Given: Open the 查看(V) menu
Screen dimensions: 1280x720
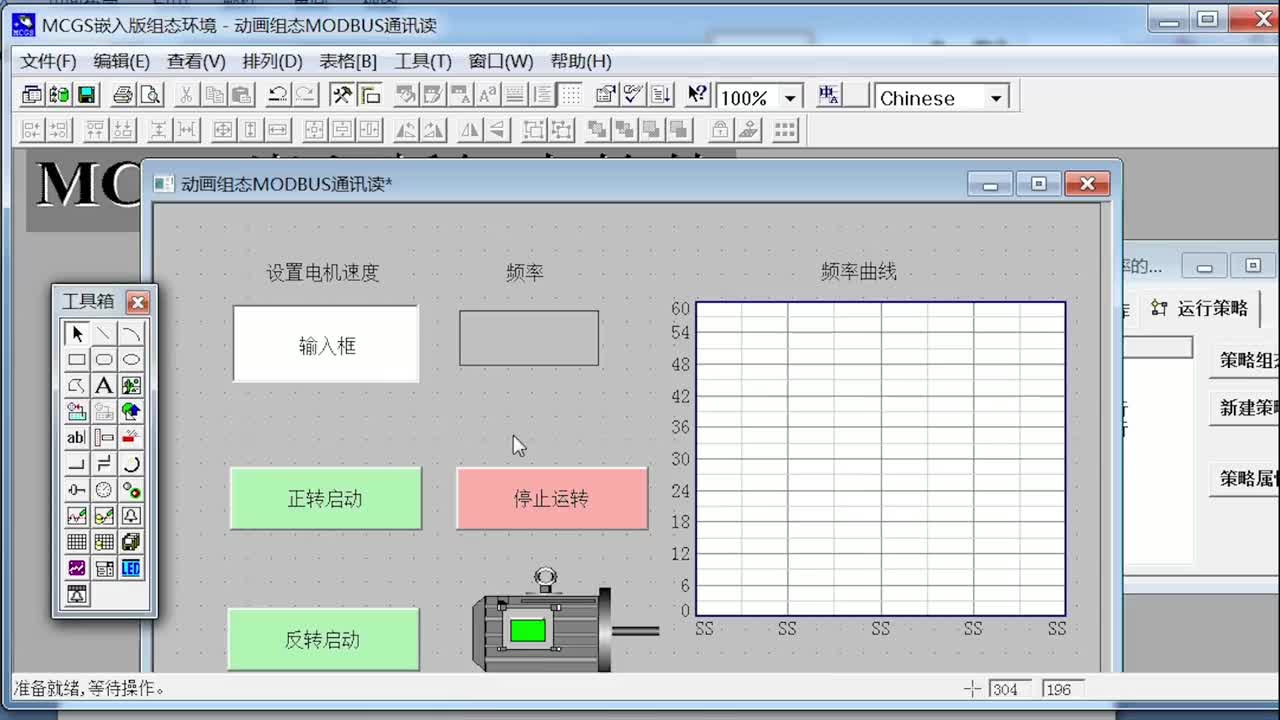Looking at the screenshot, I should coord(196,61).
